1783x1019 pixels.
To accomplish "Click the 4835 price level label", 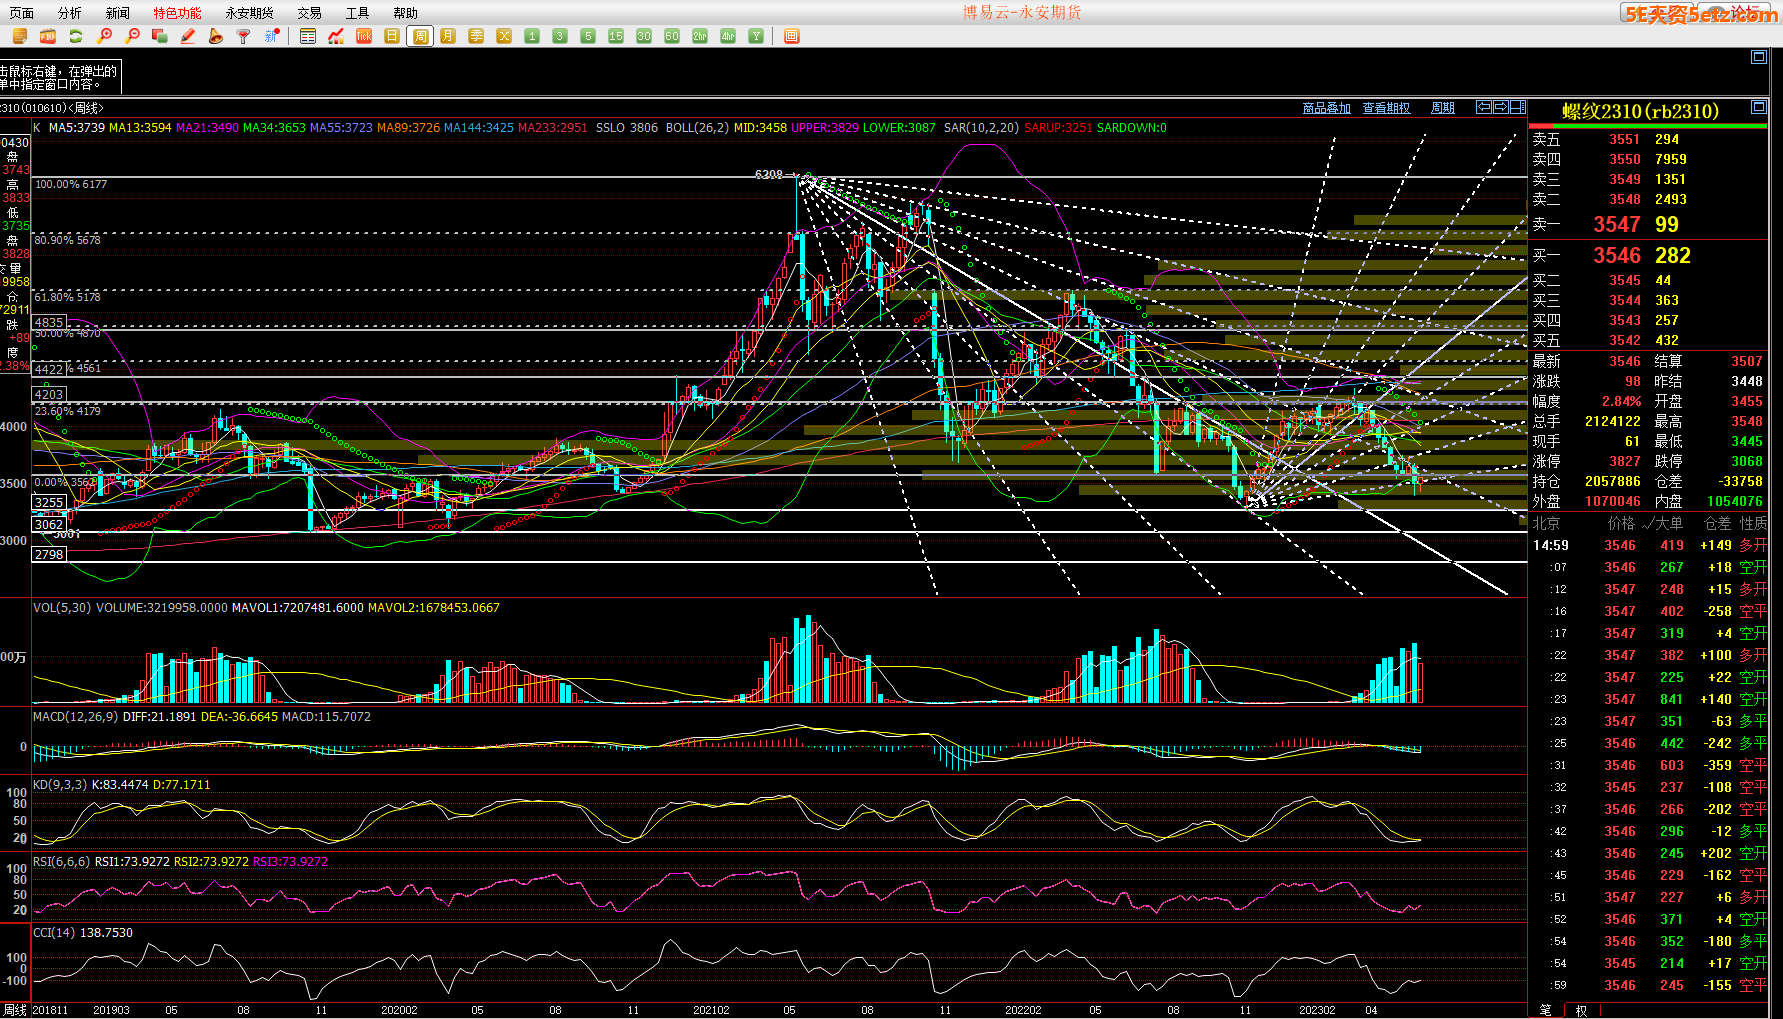I will pyautogui.click(x=49, y=322).
